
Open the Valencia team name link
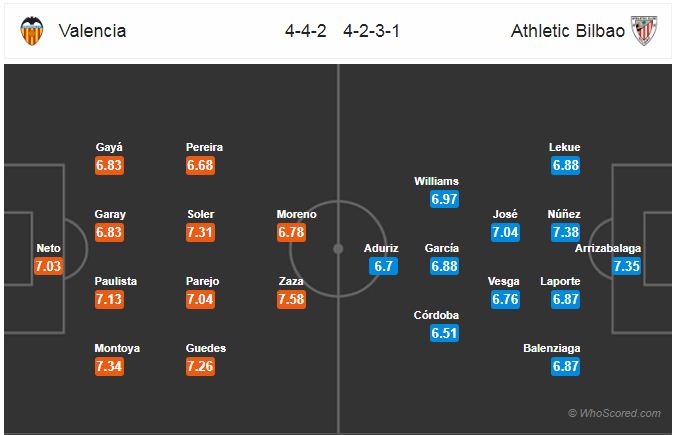coord(92,31)
